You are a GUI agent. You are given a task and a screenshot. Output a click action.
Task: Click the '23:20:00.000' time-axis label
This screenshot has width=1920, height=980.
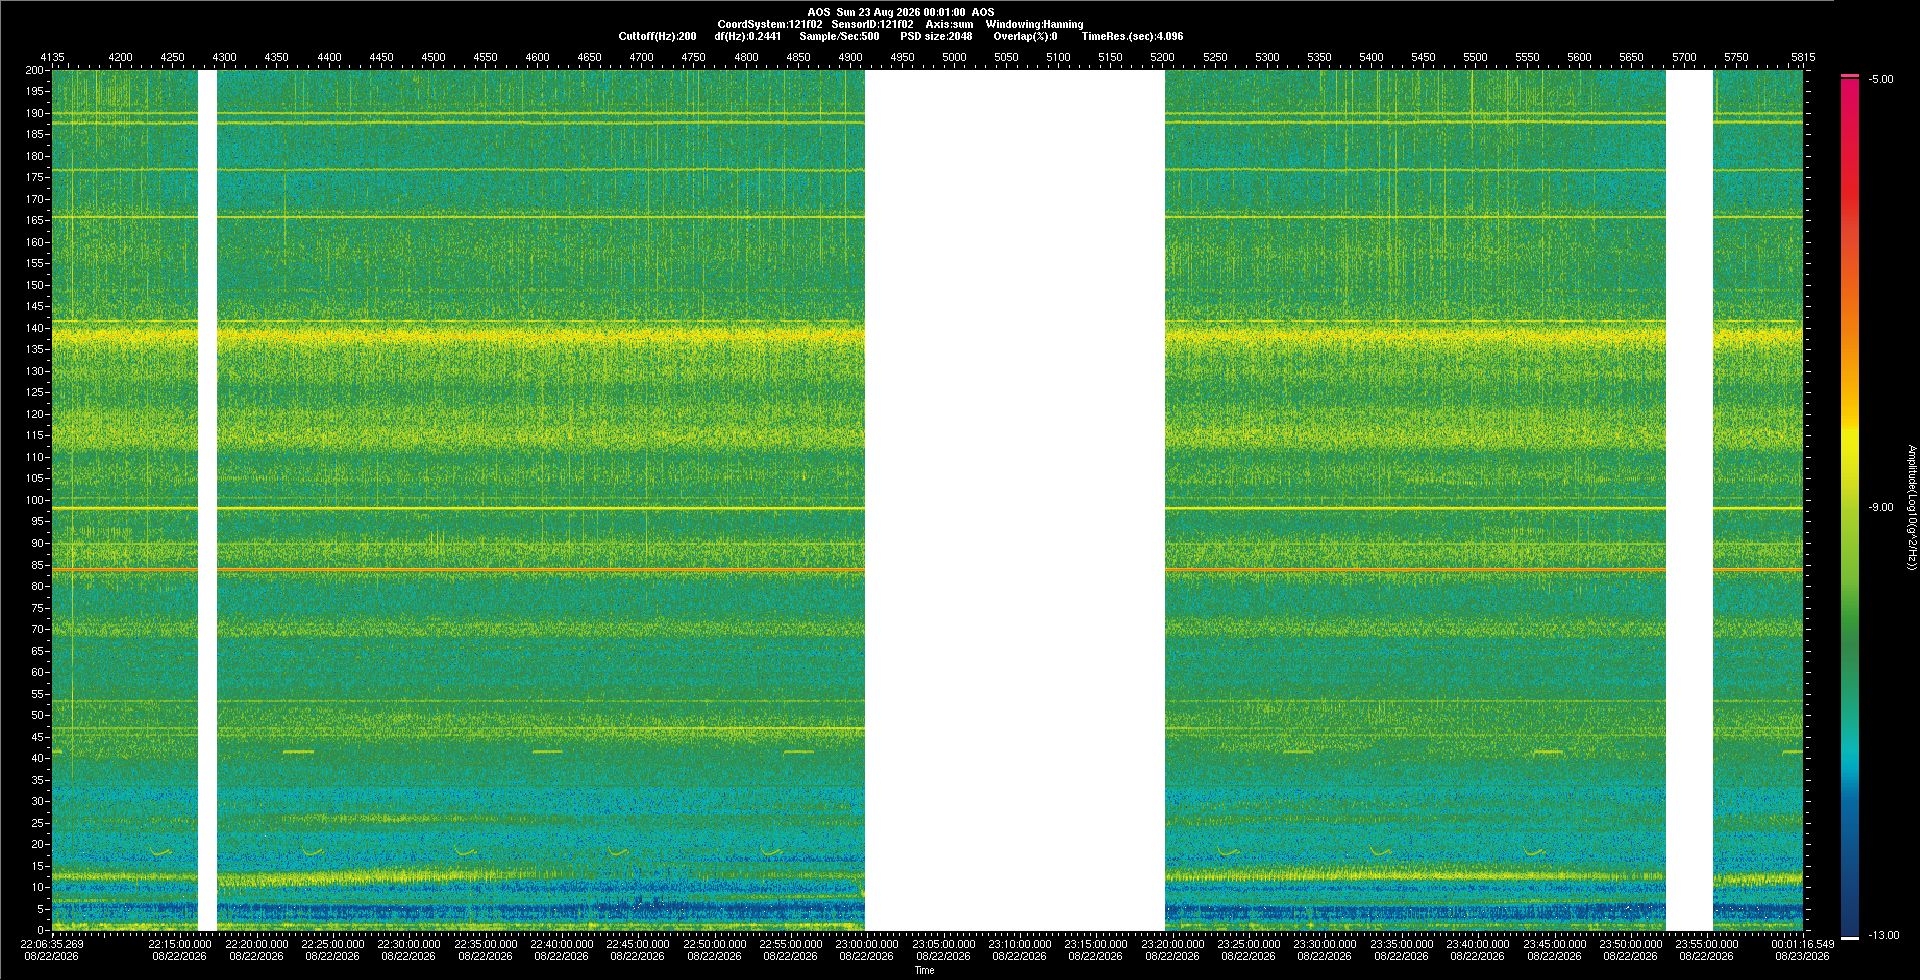1172,943
